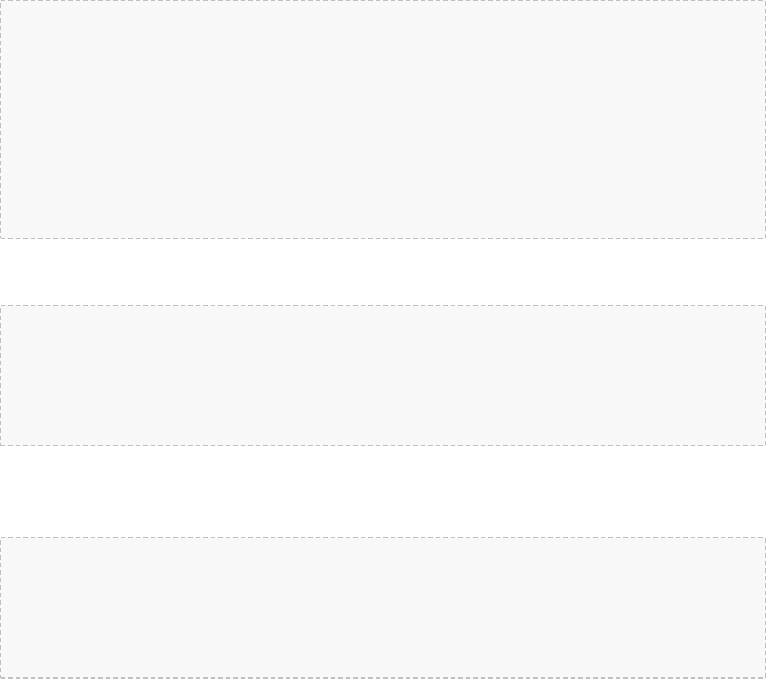The image size is (766, 679).
Task: Click the large empty dashed panel at top
Action: click(383, 119)
